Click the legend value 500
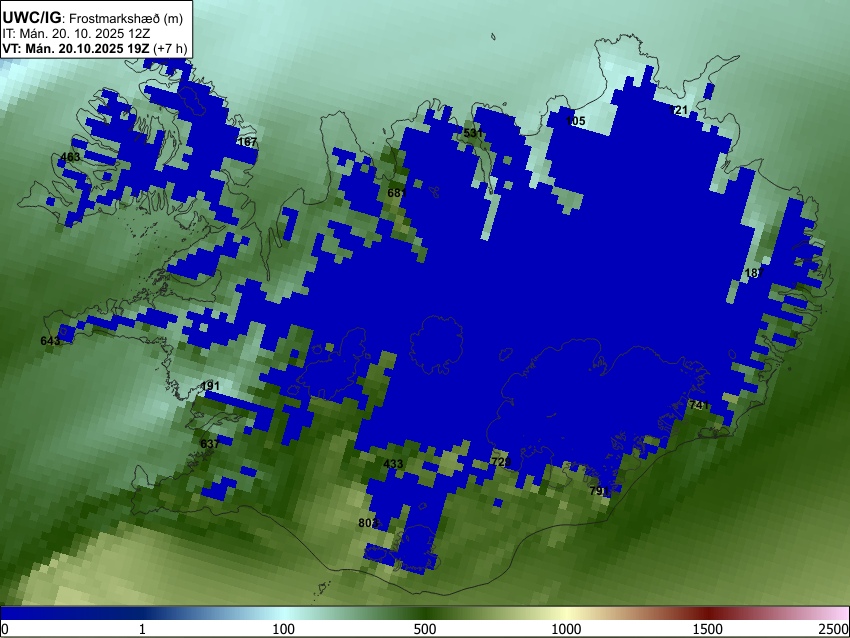The width and height of the screenshot is (850, 638). point(425,629)
